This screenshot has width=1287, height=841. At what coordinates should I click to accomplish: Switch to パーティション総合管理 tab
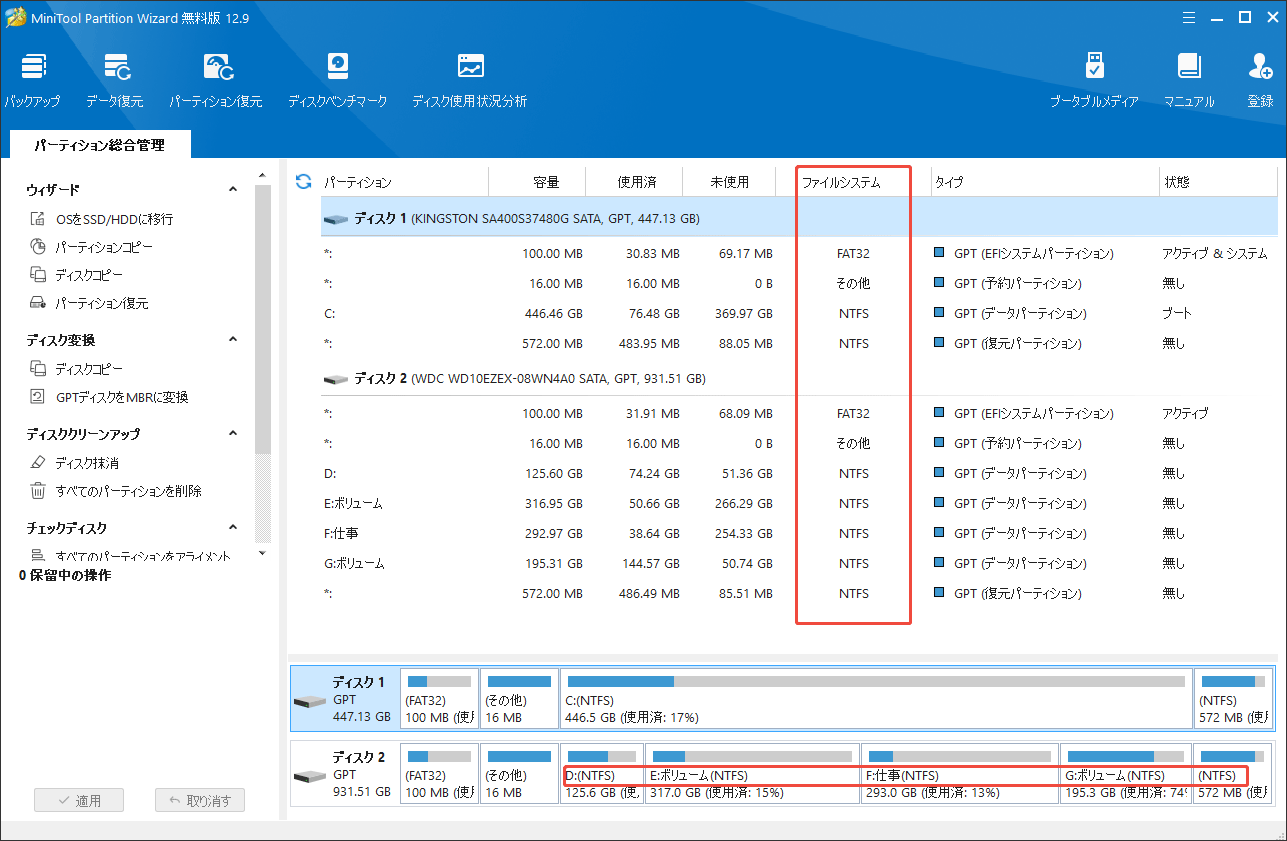point(99,145)
